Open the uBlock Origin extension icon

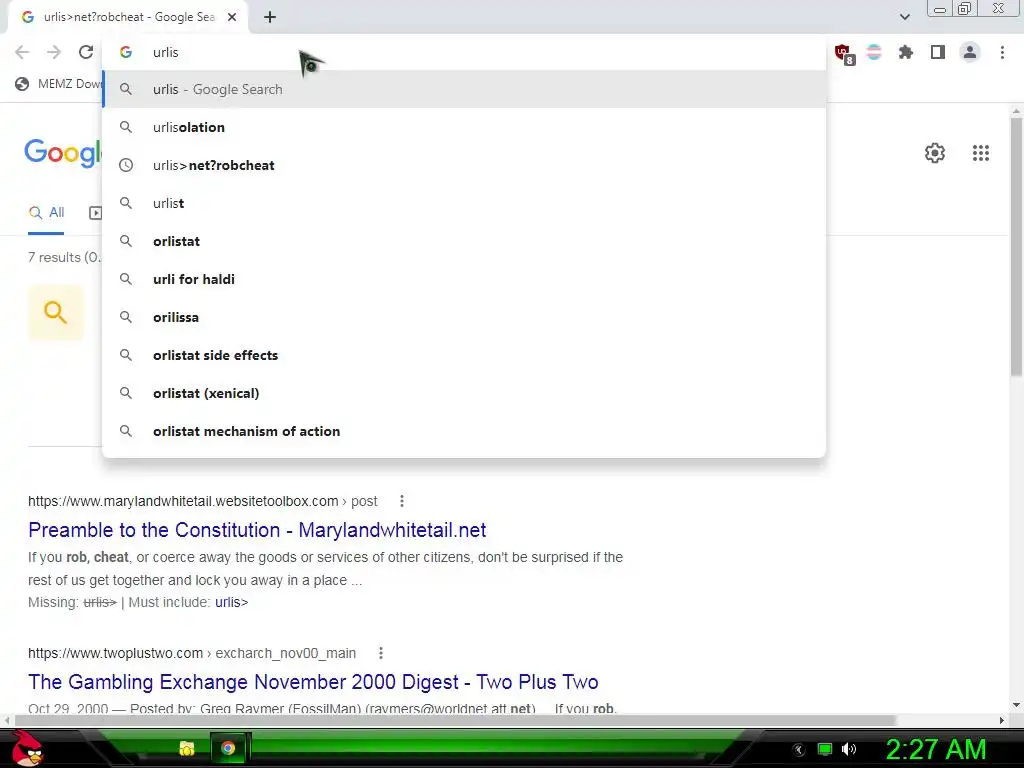(x=844, y=53)
